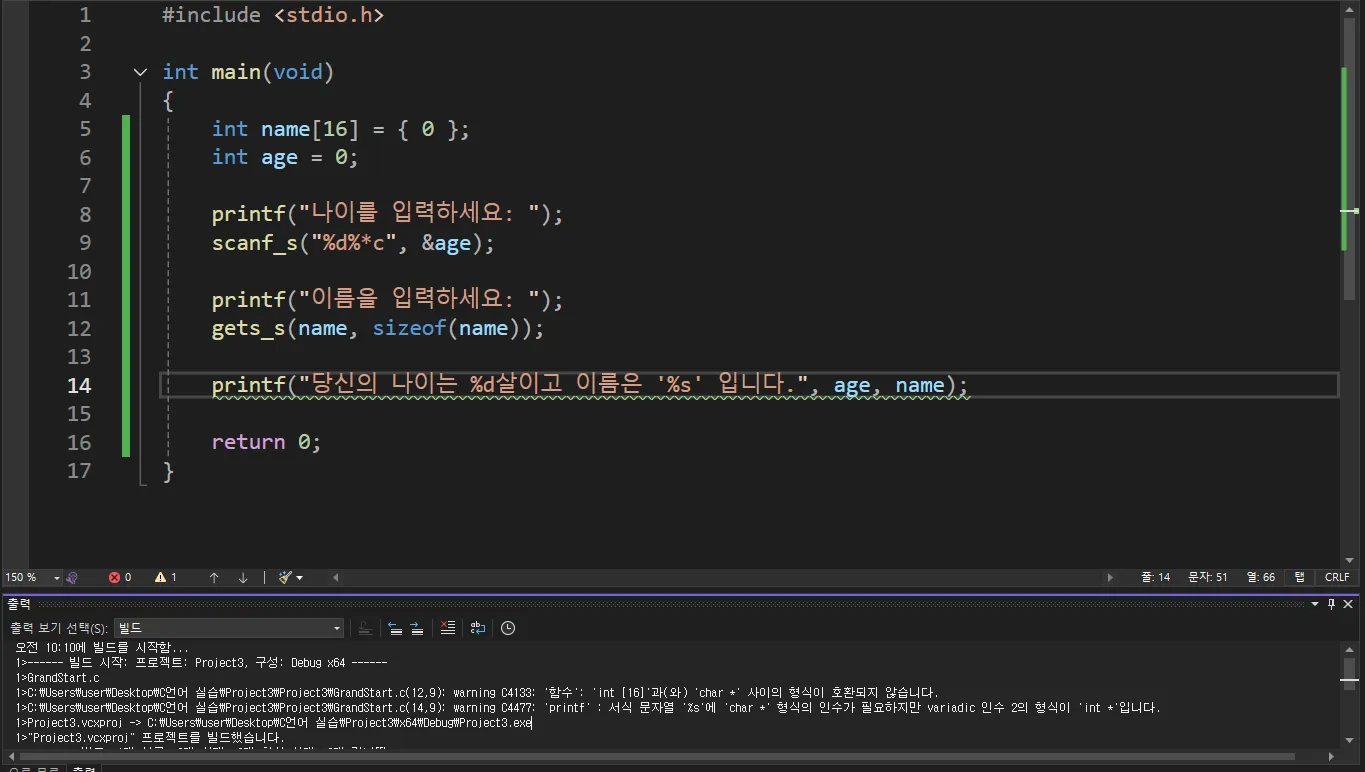Click the purple code health indicator icon
1365x772 pixels.
point(72,577)
